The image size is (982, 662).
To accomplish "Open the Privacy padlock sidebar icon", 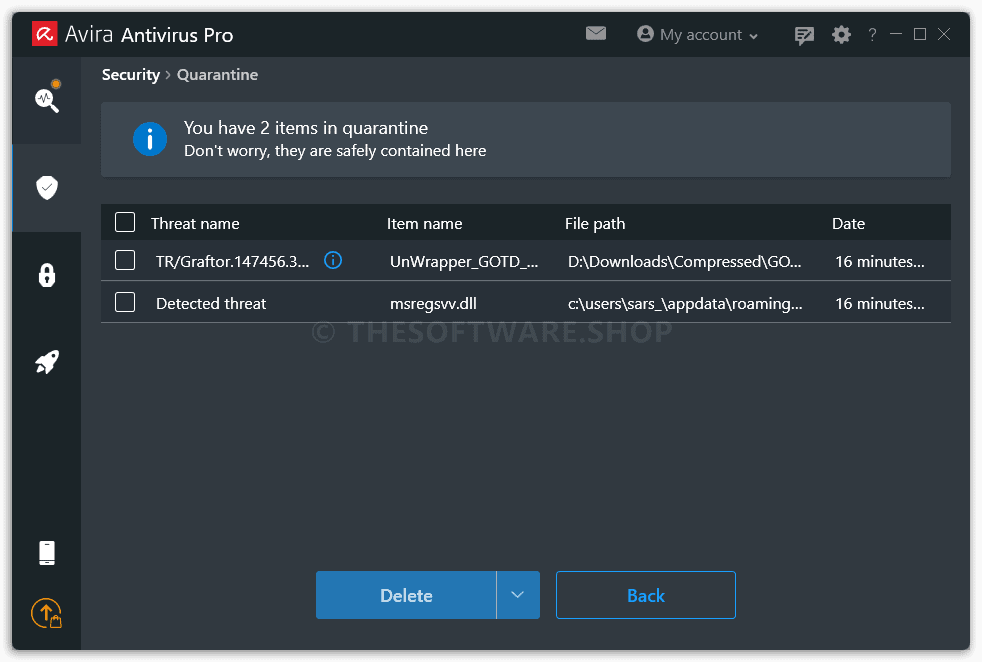I will pyautogui.click(x=47, y=274).
